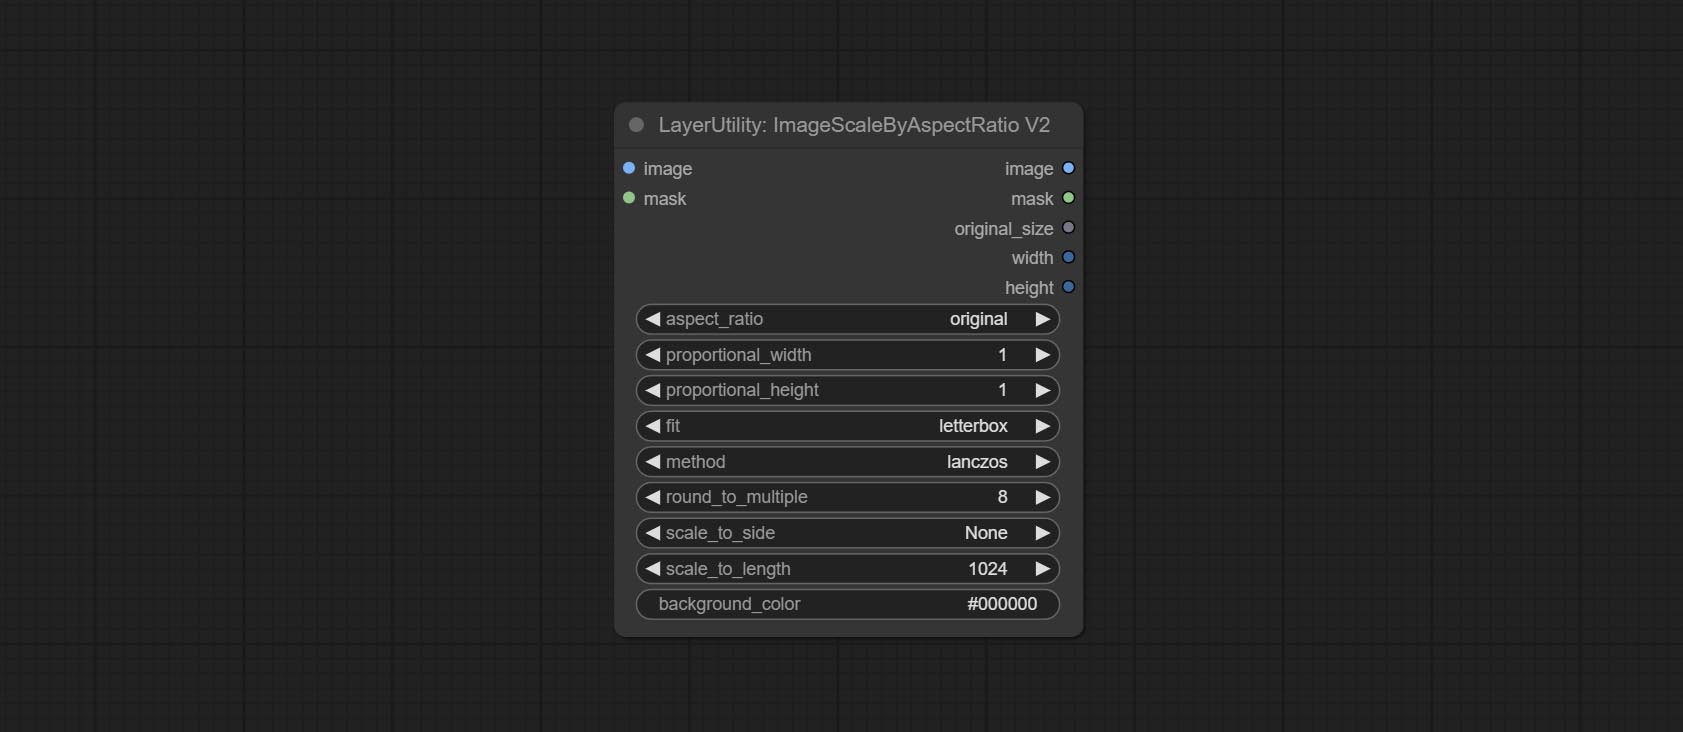This screenshot has height=732, width=1683.
Task: Decrease proportional_height with left arrow
Action: pyautogui.click(x=653, y=390)
